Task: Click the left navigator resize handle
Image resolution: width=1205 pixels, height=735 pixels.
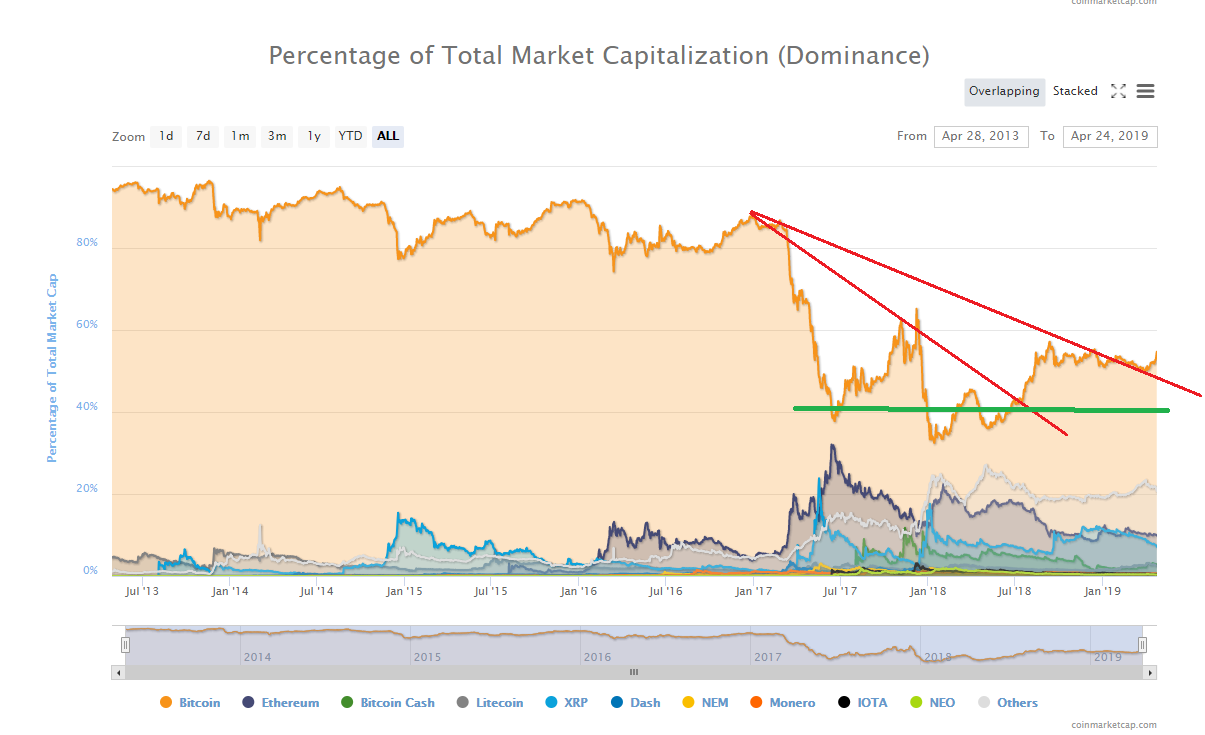Action: click(124, 645)
